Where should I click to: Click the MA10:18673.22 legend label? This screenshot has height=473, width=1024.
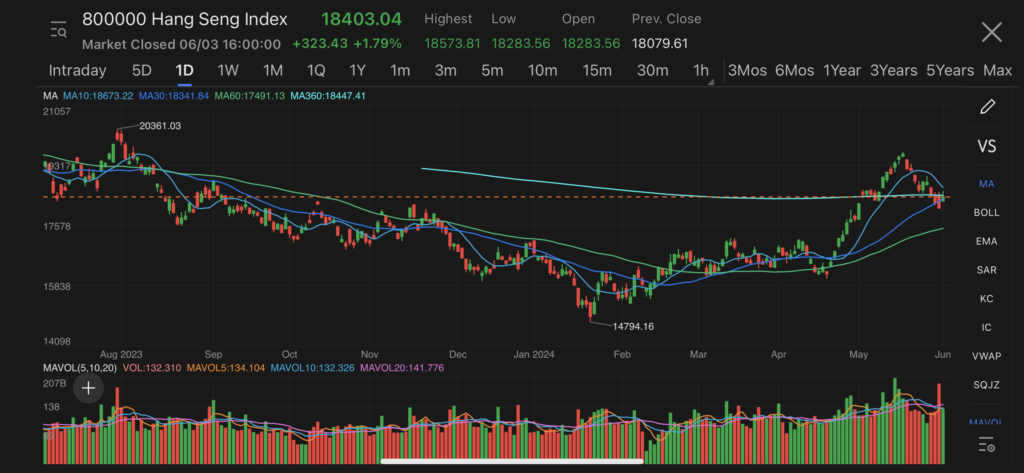pyautogui.click(x=98, y=96)
